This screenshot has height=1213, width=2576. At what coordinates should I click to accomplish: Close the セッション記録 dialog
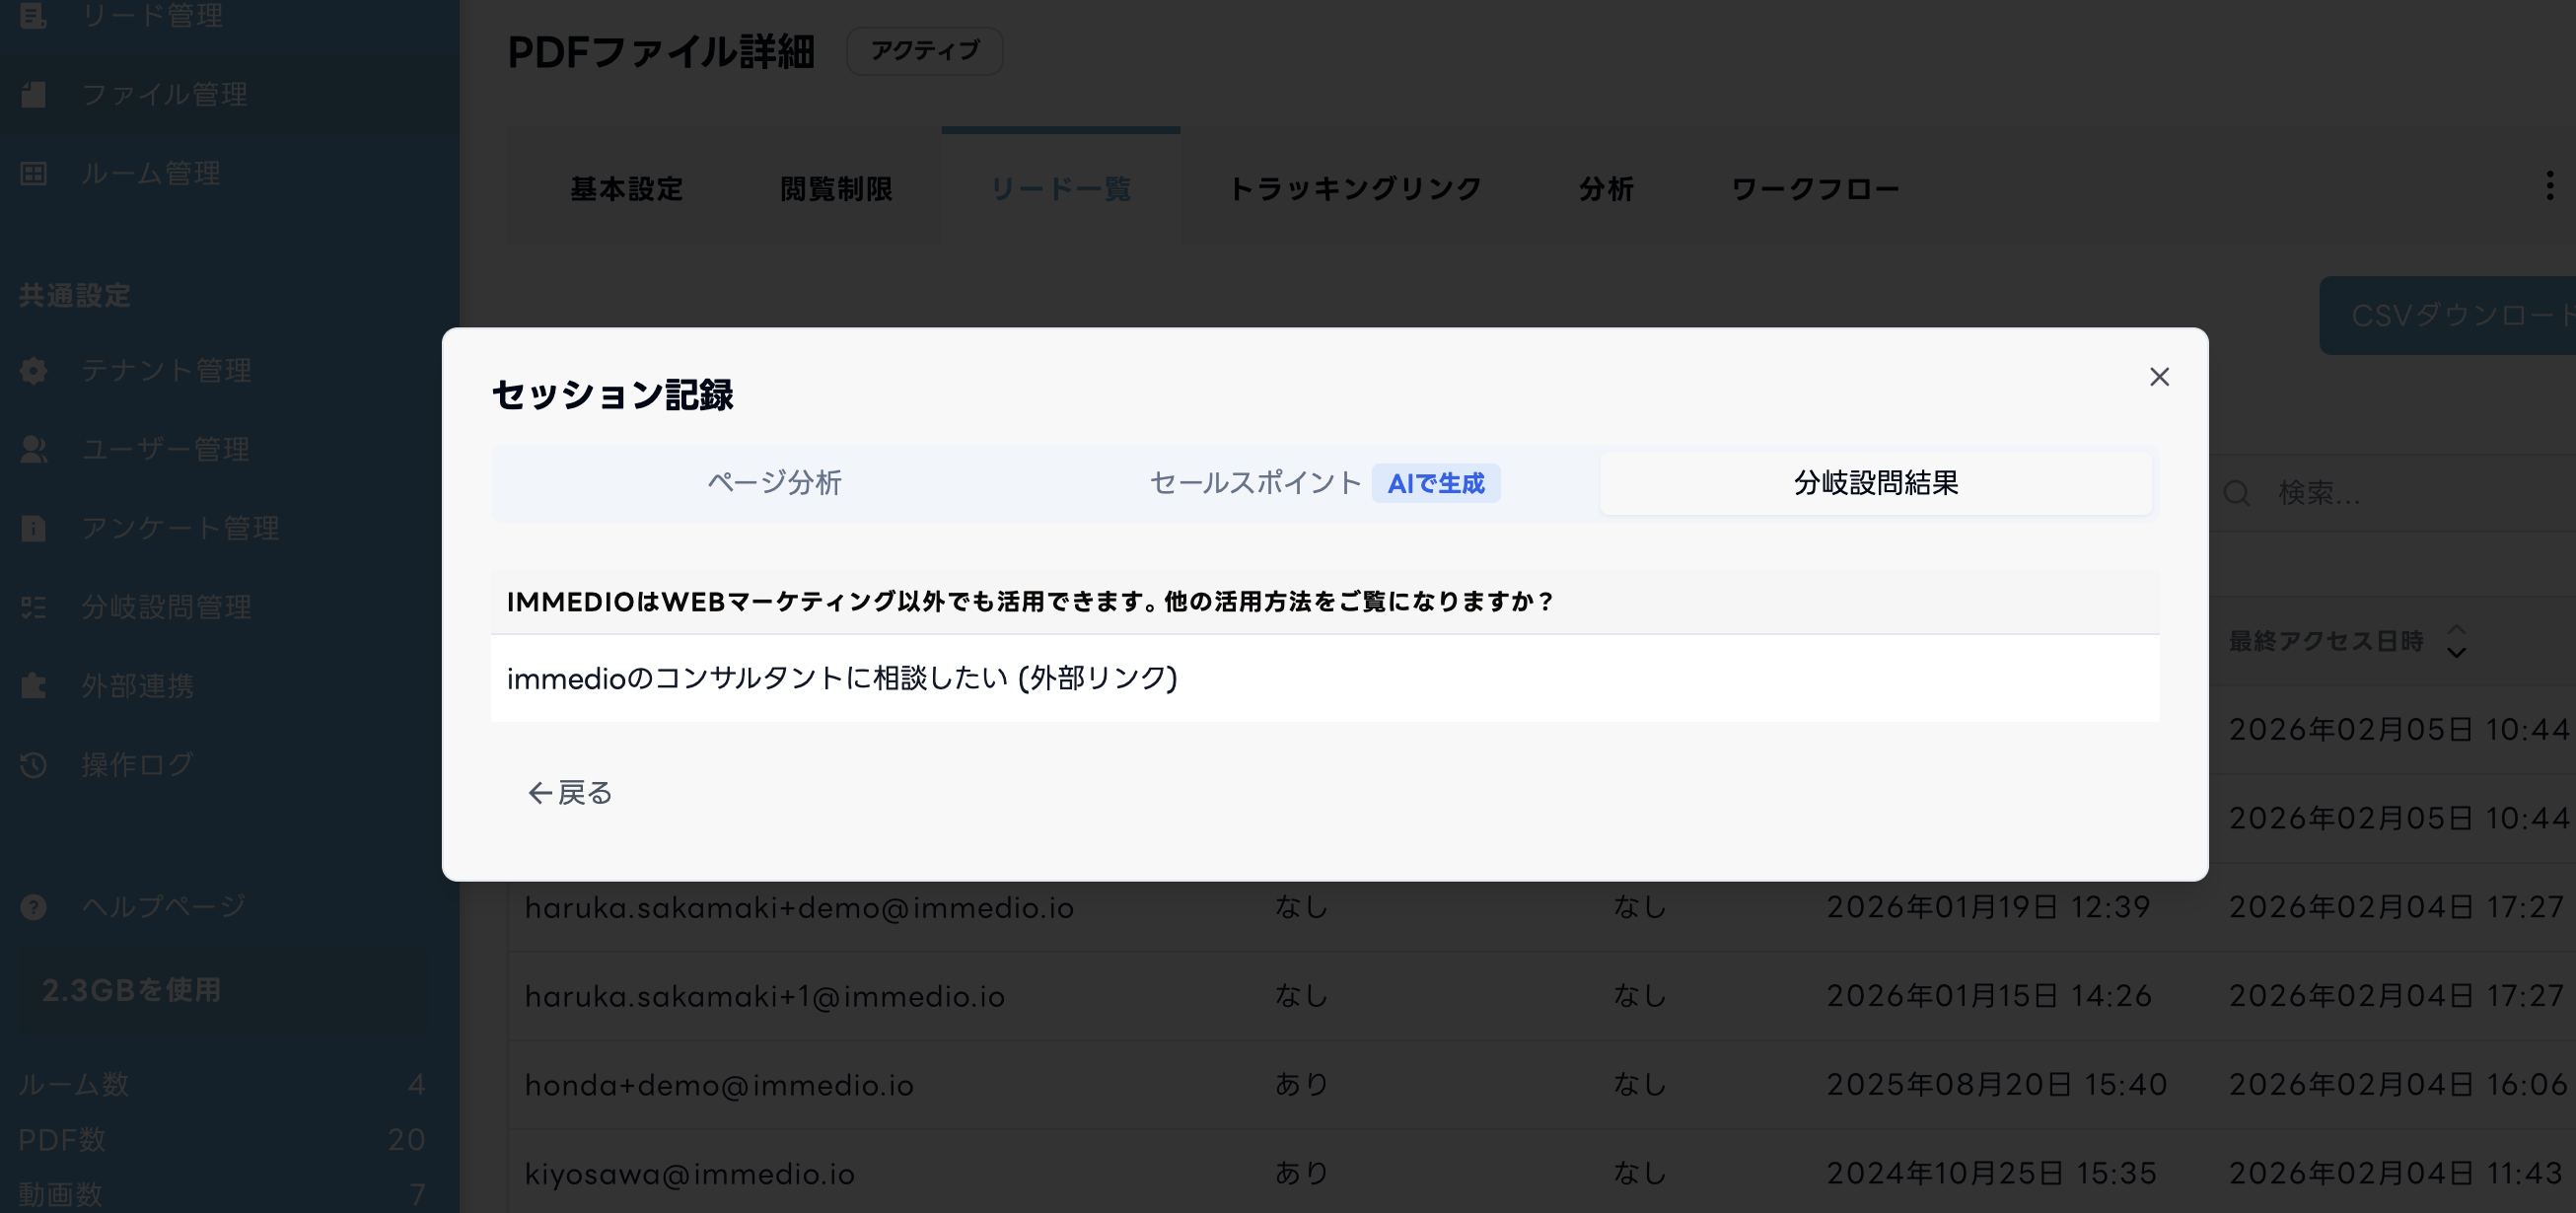pos(2159,376)
